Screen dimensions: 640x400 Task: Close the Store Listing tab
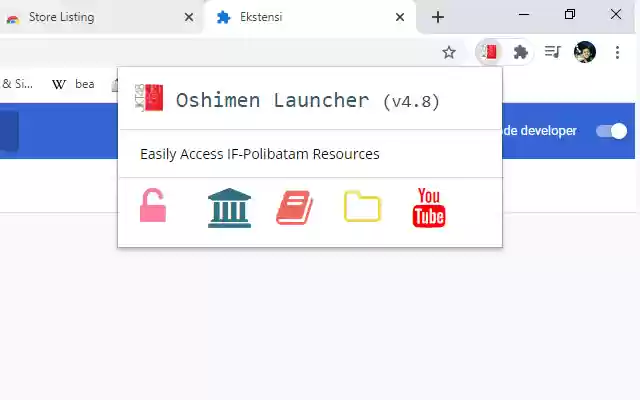pyautogui.click(x=189, y=17)
